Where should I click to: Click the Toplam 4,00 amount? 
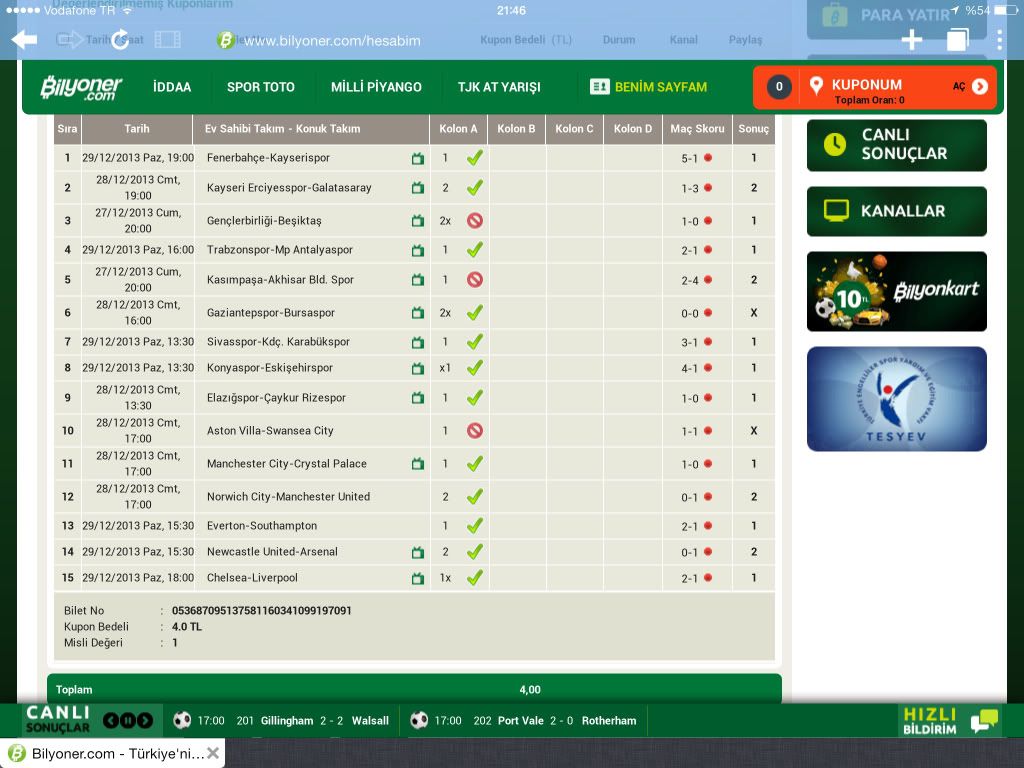tap(530, 690)
